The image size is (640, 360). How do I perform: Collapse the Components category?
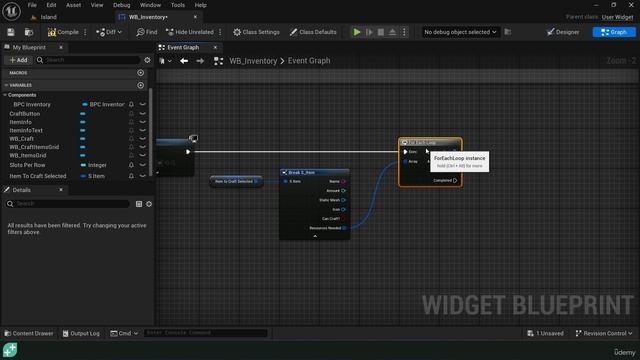[x=5, y=95]
